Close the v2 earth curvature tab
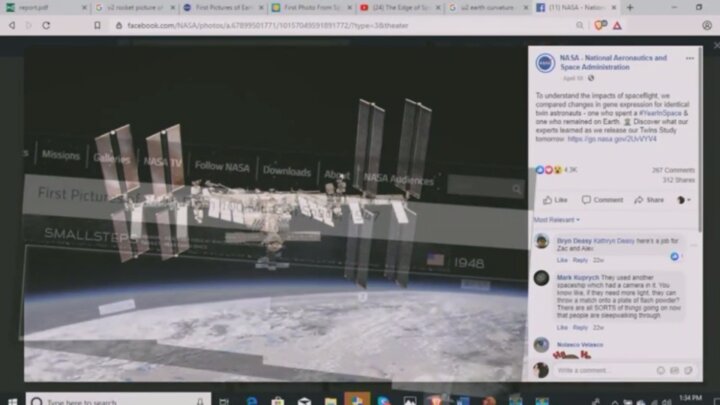This screenshot has width=720, height=405. tap(526, 7)
